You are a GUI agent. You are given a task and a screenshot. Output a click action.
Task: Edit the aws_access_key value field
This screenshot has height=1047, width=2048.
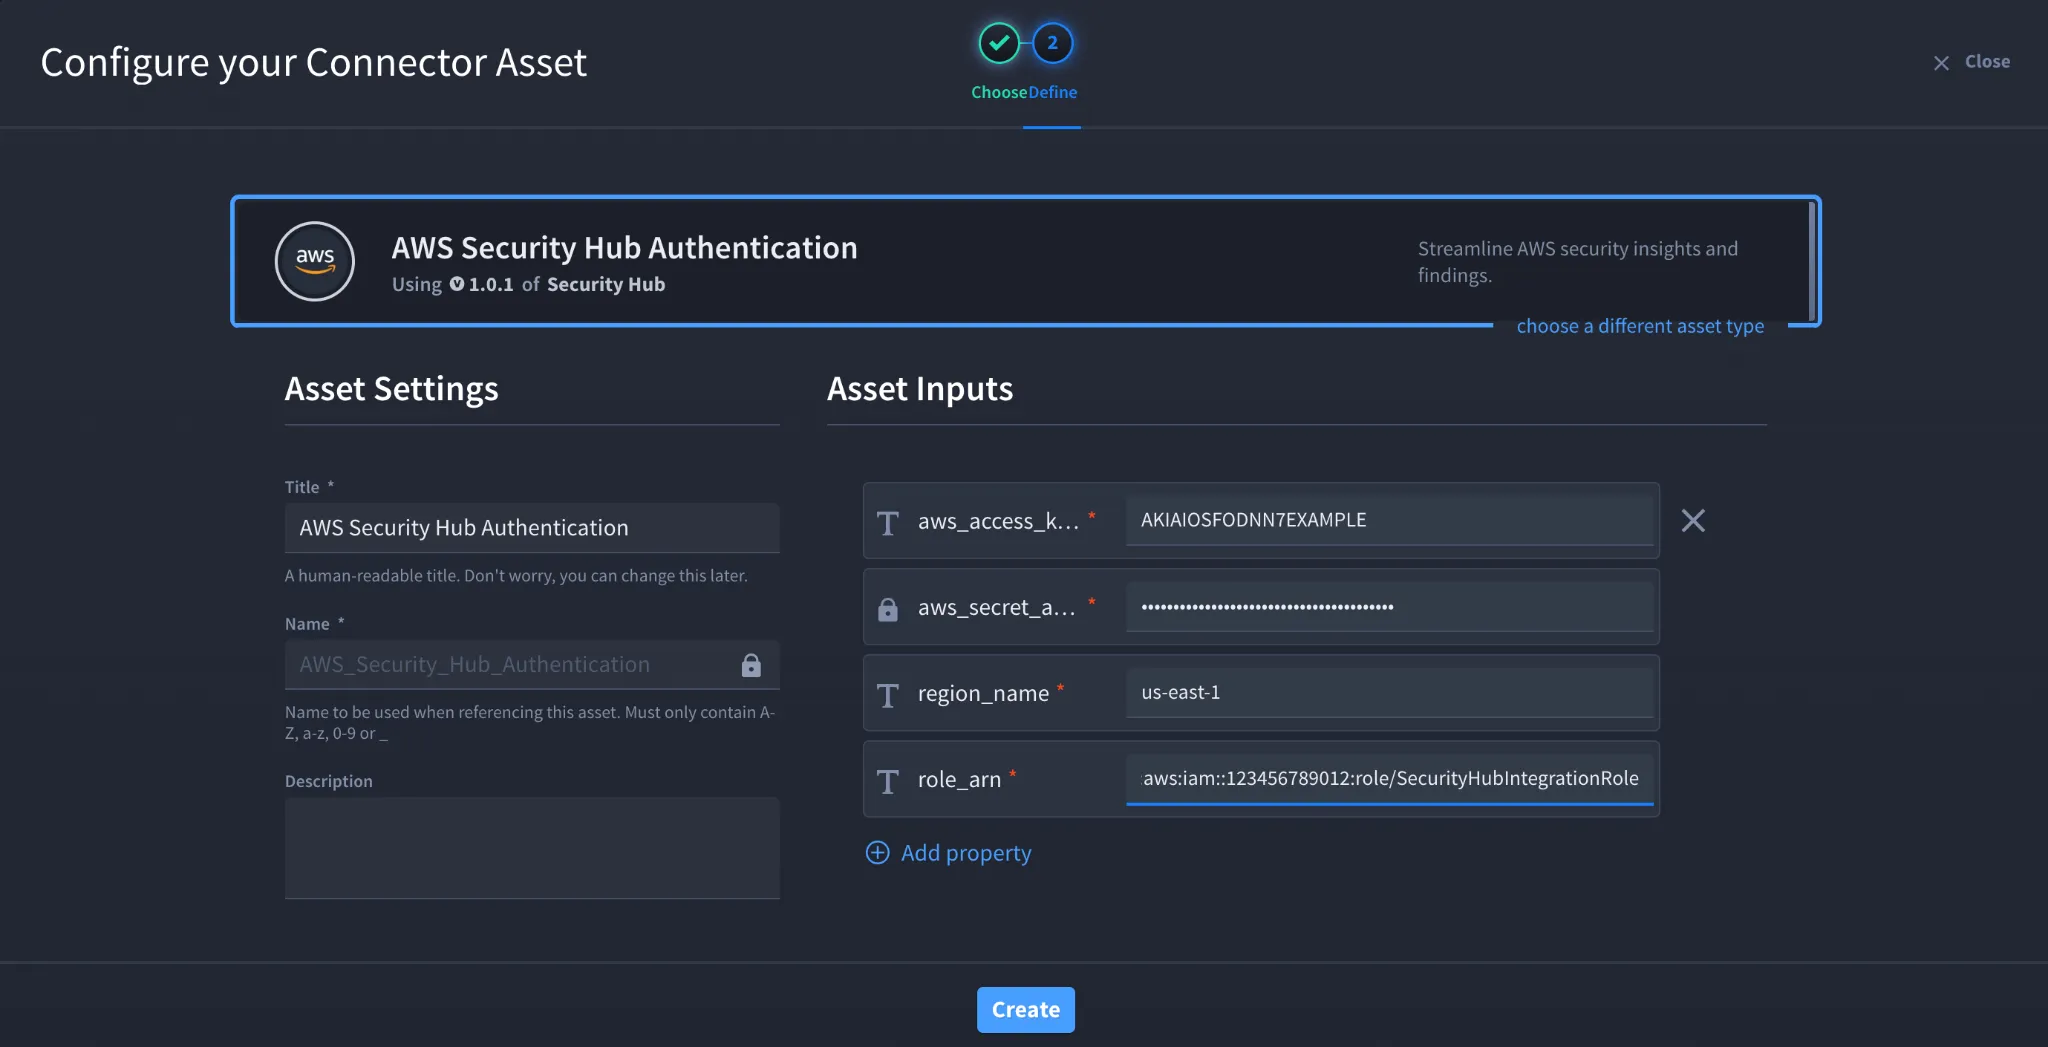pos(1389,520)
